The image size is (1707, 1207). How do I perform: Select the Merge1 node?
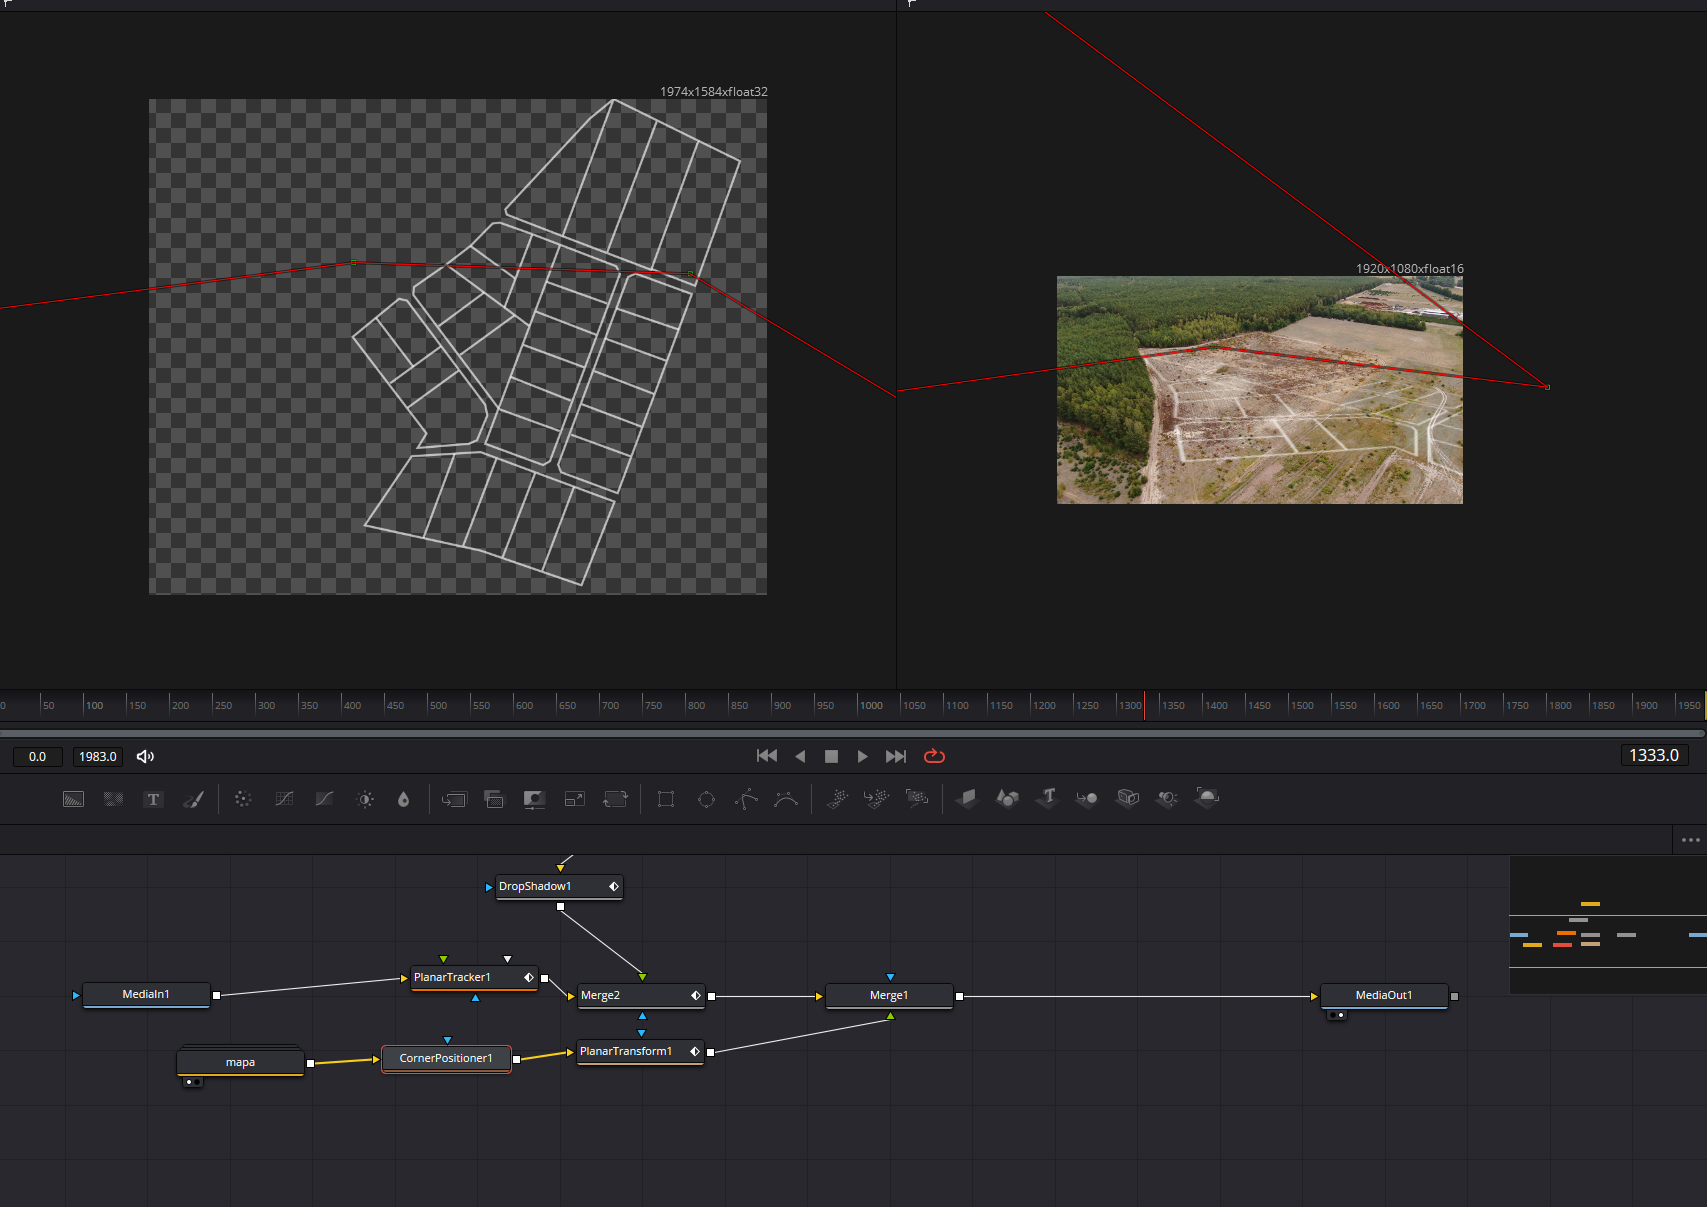[x=889, y=996]
